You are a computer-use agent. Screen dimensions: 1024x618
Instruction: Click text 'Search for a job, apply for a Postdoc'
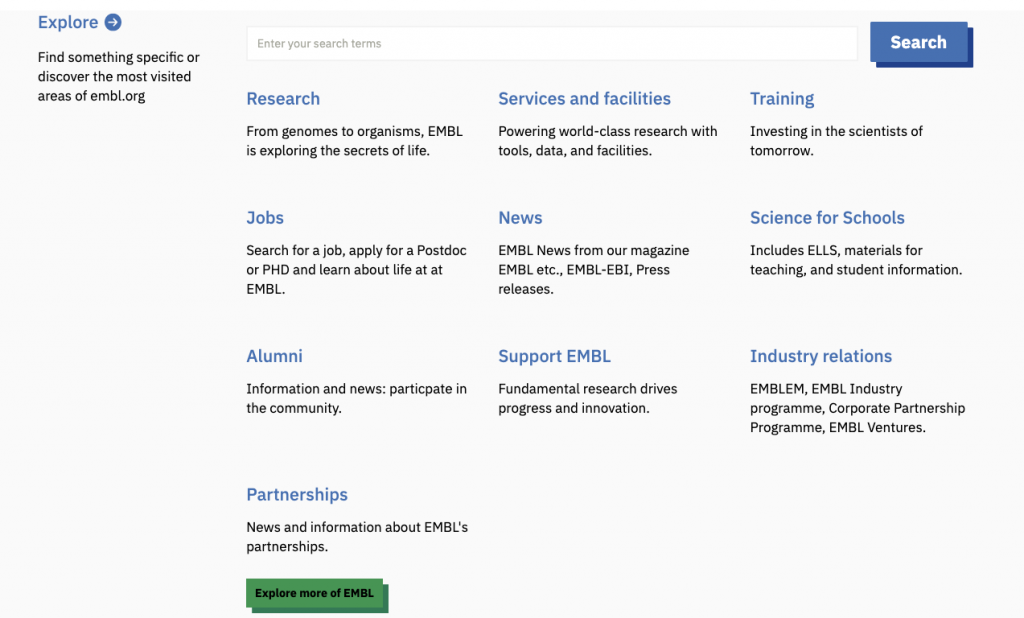pyautogui.click(x=356, y=250)
